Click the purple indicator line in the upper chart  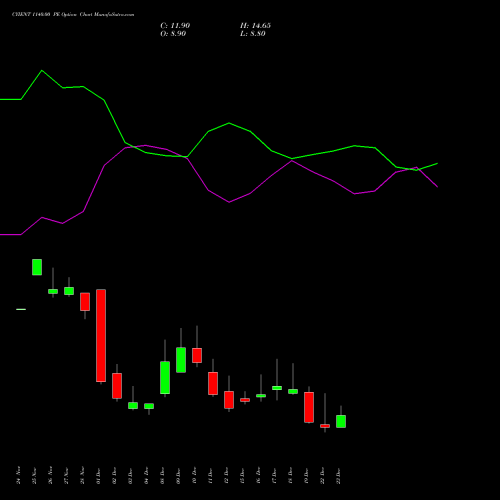pos(229,202)
